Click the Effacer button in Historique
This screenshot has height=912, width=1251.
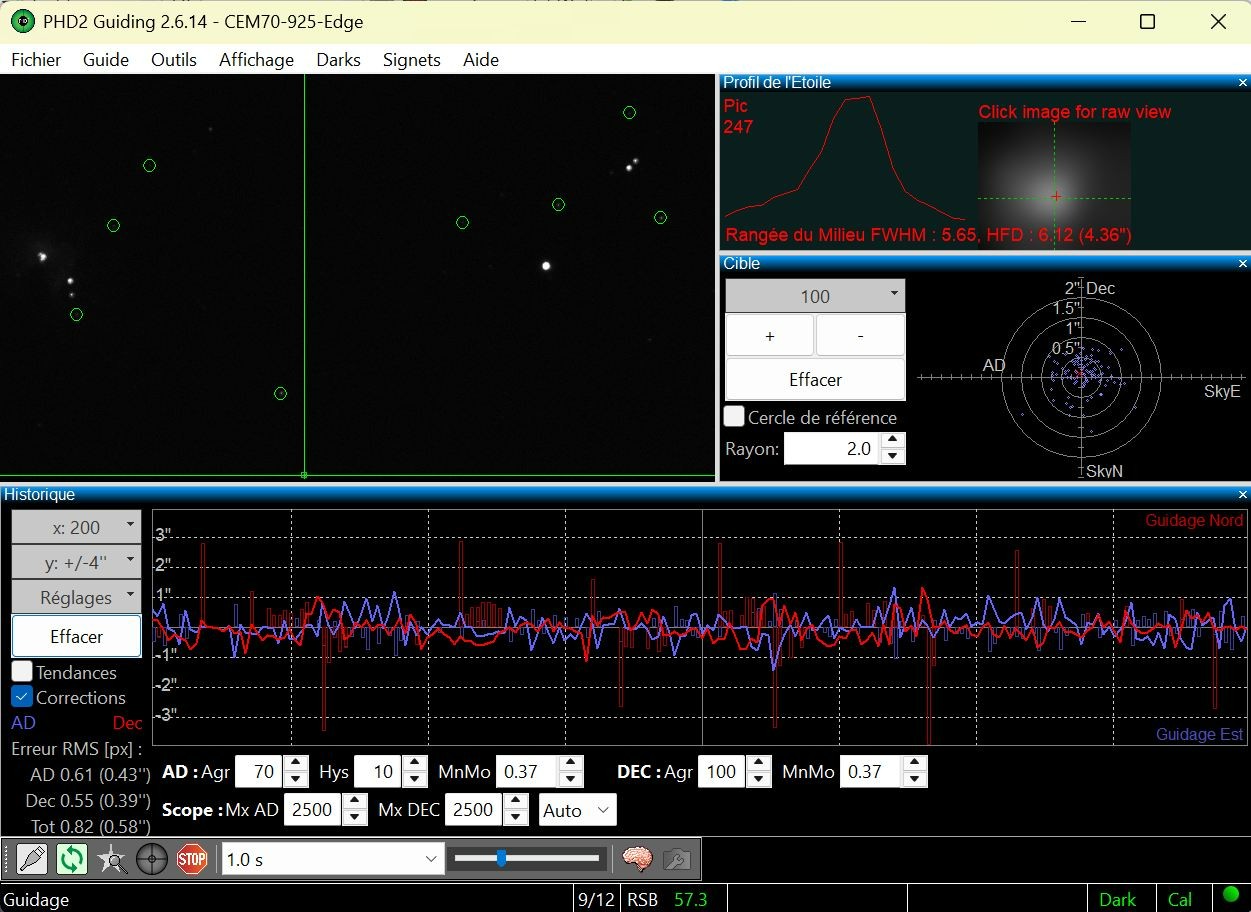click(76, 636)
